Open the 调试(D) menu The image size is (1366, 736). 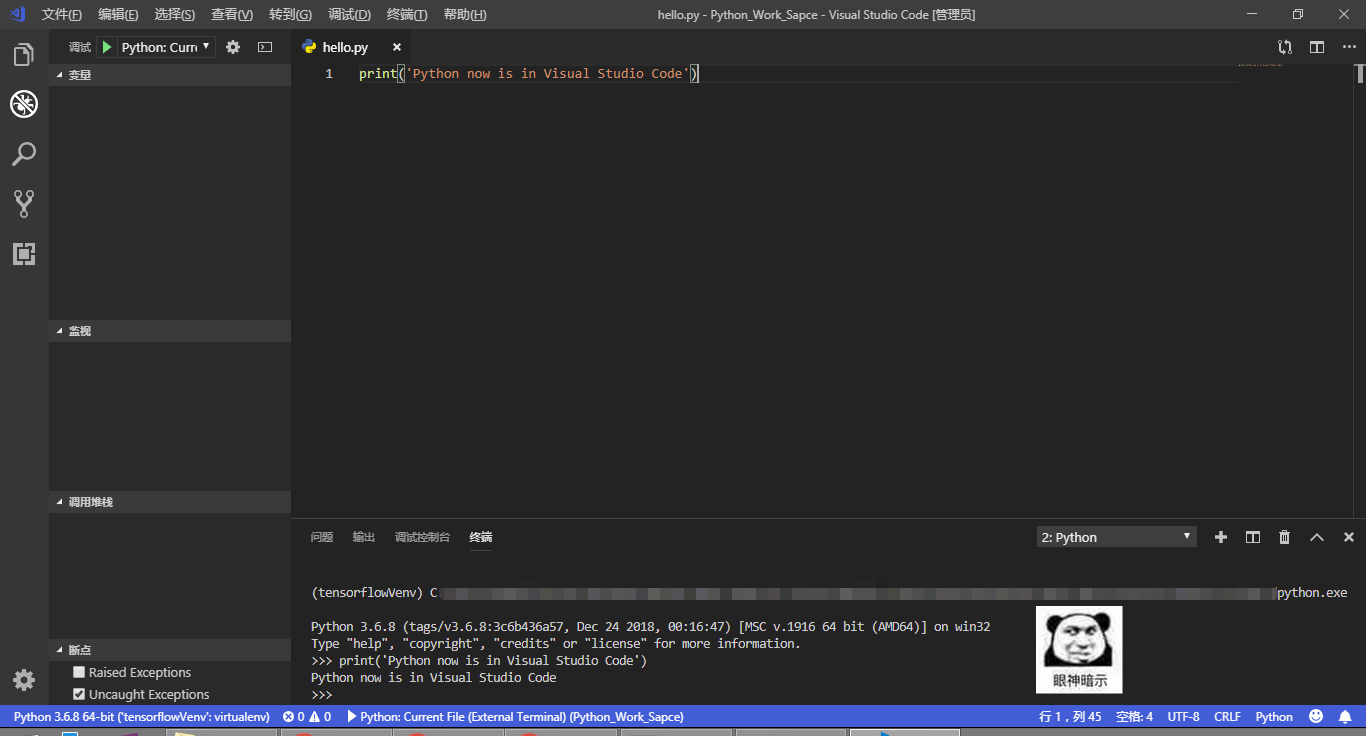click(x=349, y=14)
